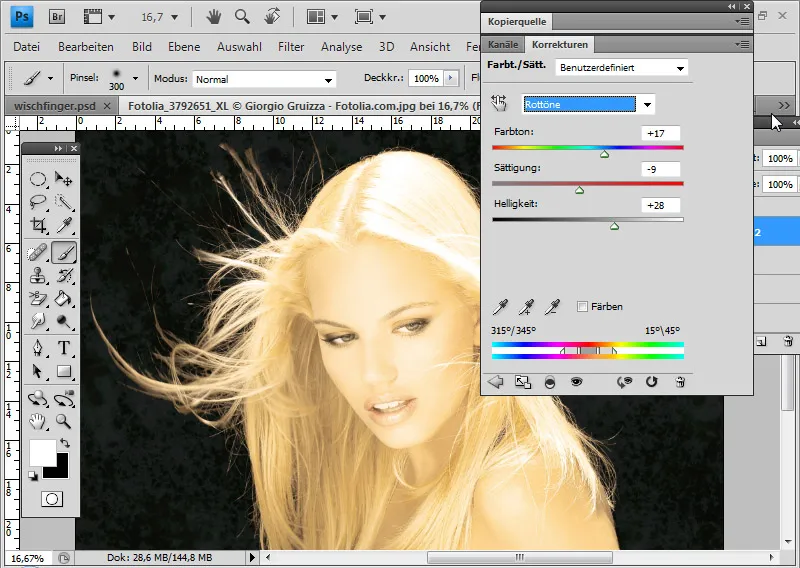
Task: Reset default foreground and background colors
Action: pyautogui.click(x=33, y=476)
